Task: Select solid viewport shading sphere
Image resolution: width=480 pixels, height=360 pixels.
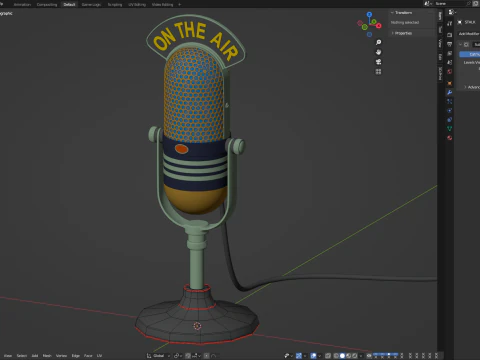Action: 342,356
